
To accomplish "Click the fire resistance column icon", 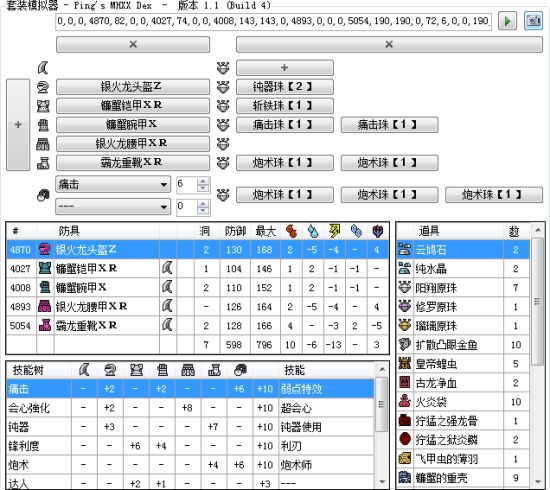I will (291, 231).
